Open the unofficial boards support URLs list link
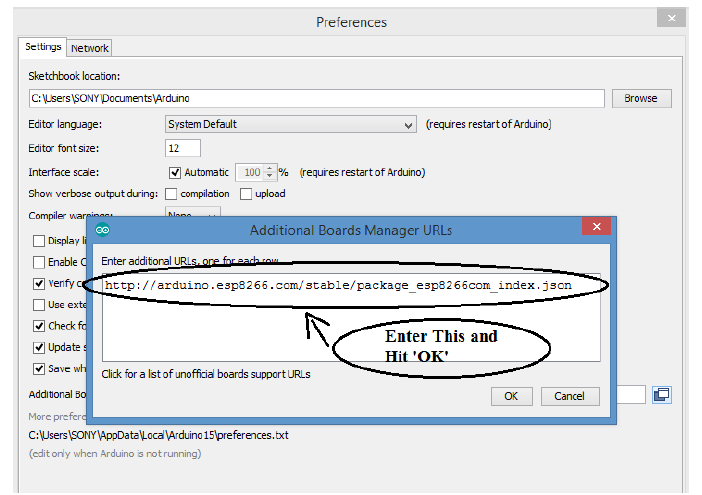The image size is (702, 495). pos(206,374)
